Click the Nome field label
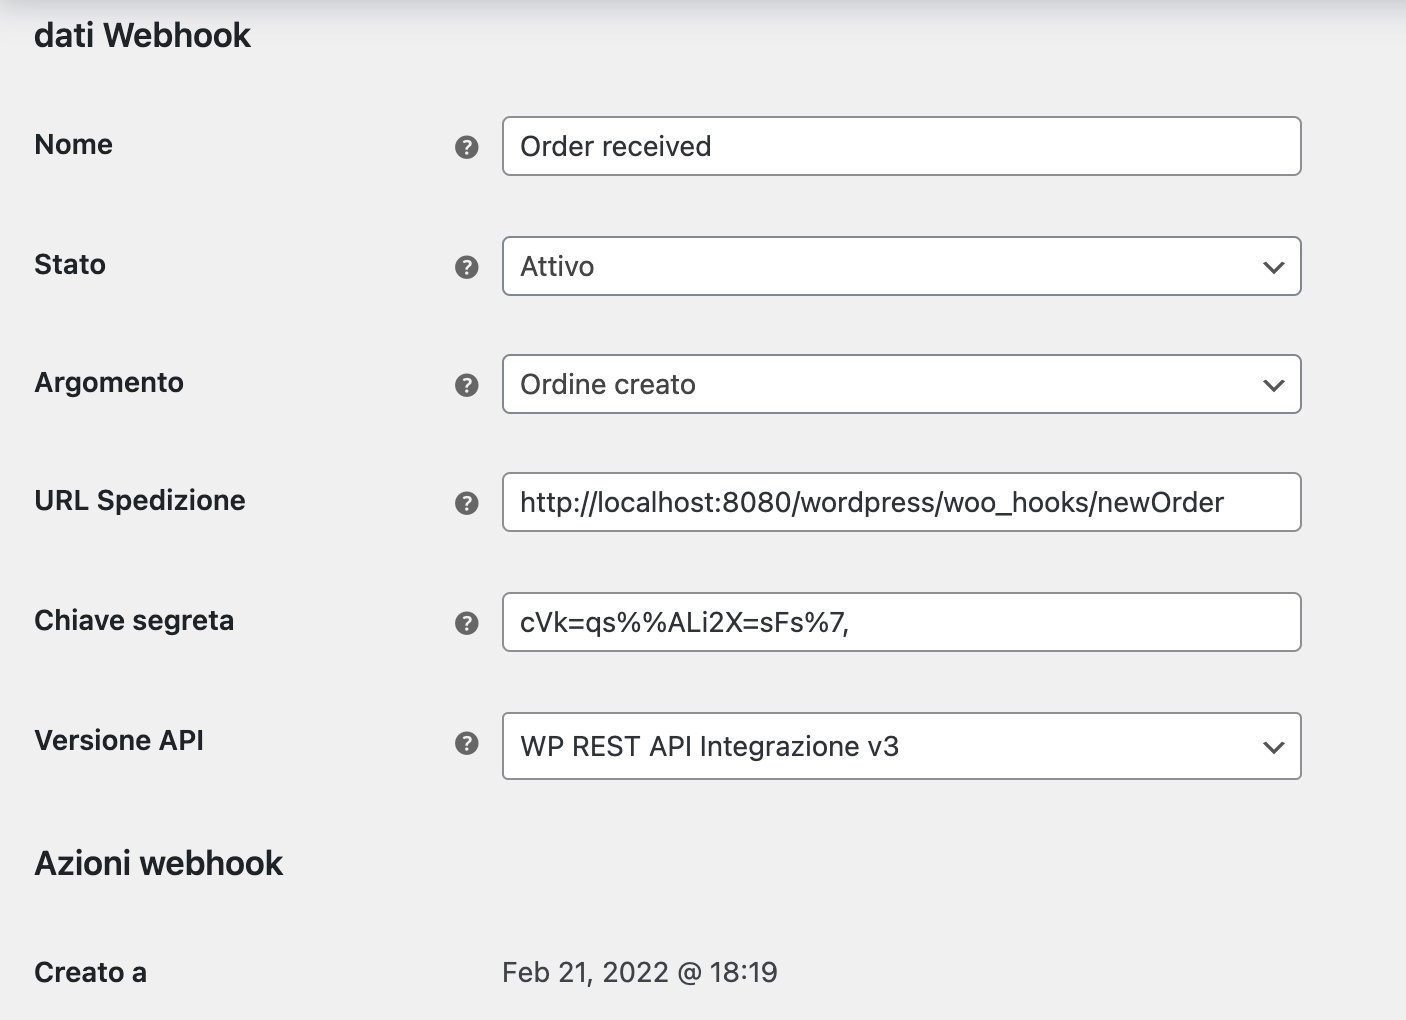This screenshot has width=1406, height=1020. 73,145
